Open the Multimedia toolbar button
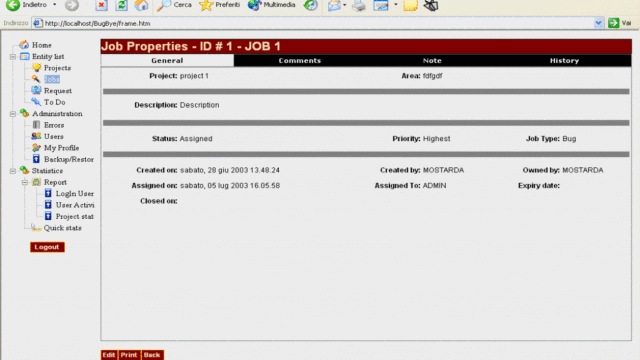Image resolution: width=640 pixels, height=360 pixels. (271, 5)
